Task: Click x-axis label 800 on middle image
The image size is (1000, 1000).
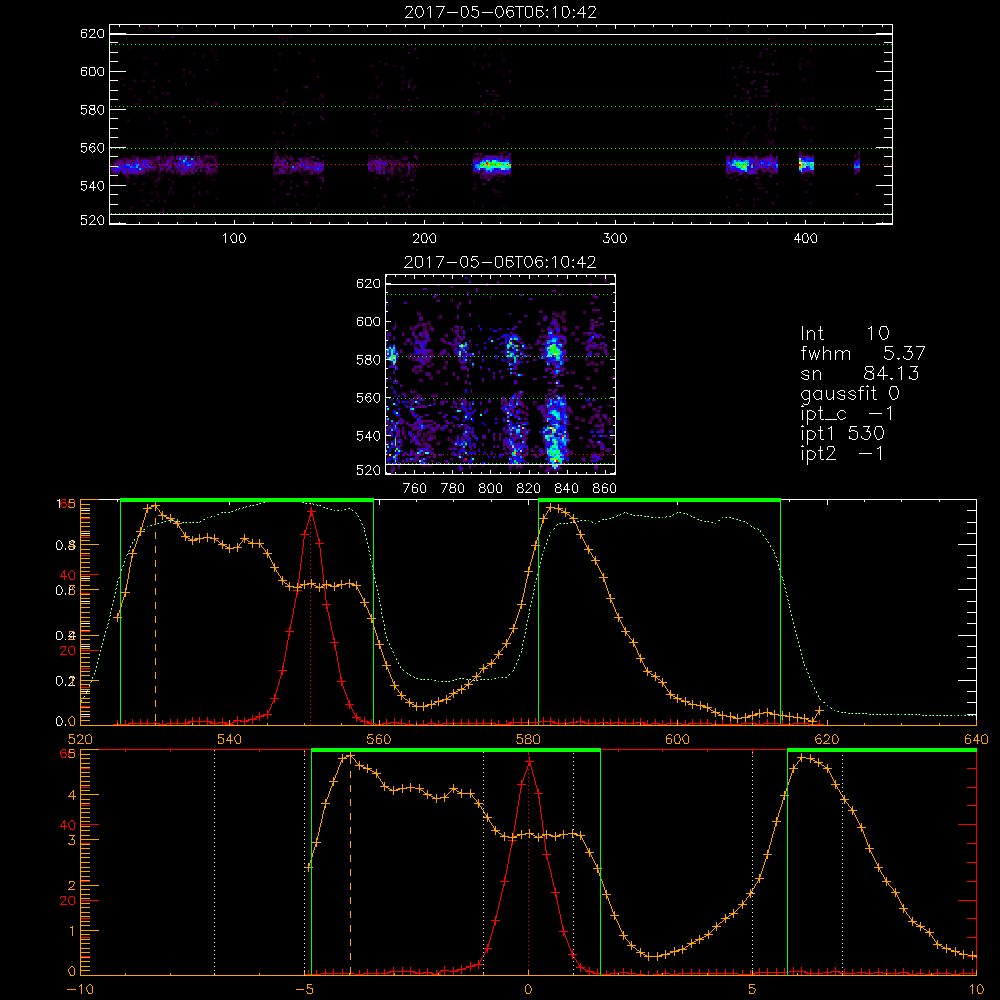Action: [490, 489]
